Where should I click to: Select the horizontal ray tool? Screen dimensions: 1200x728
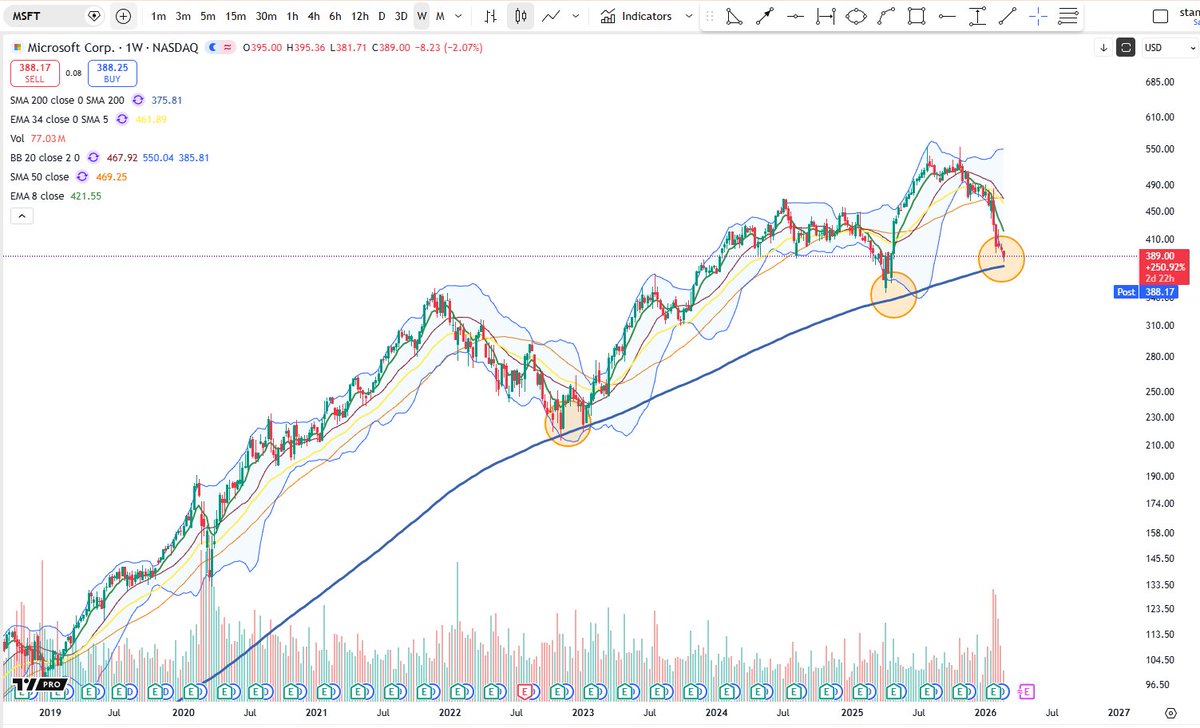(947, 16)
